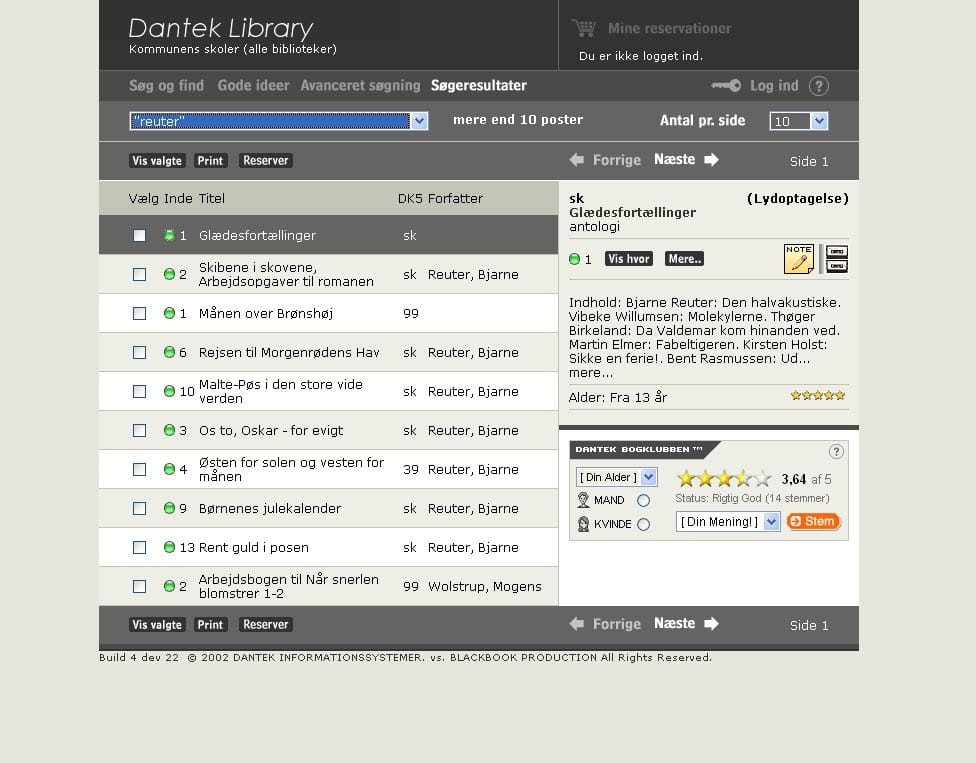The image size is (976, 763).
Task: Select the KVINDE radio button
Action: [x=644, y=525]
